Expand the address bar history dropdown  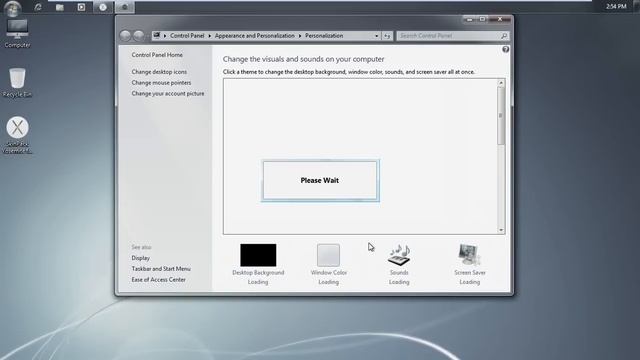pyautogui.click(x=376, y=36)
